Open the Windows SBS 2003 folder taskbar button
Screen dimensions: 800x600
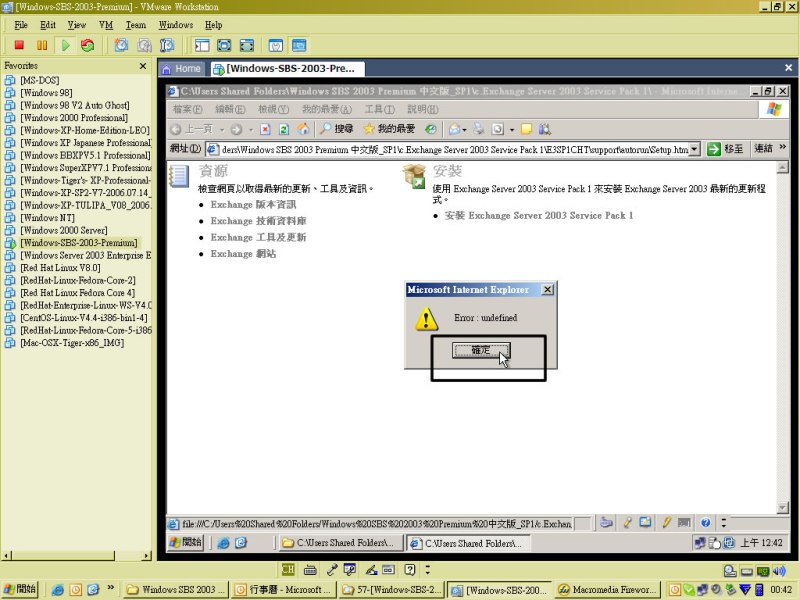(x=176, y=590)
